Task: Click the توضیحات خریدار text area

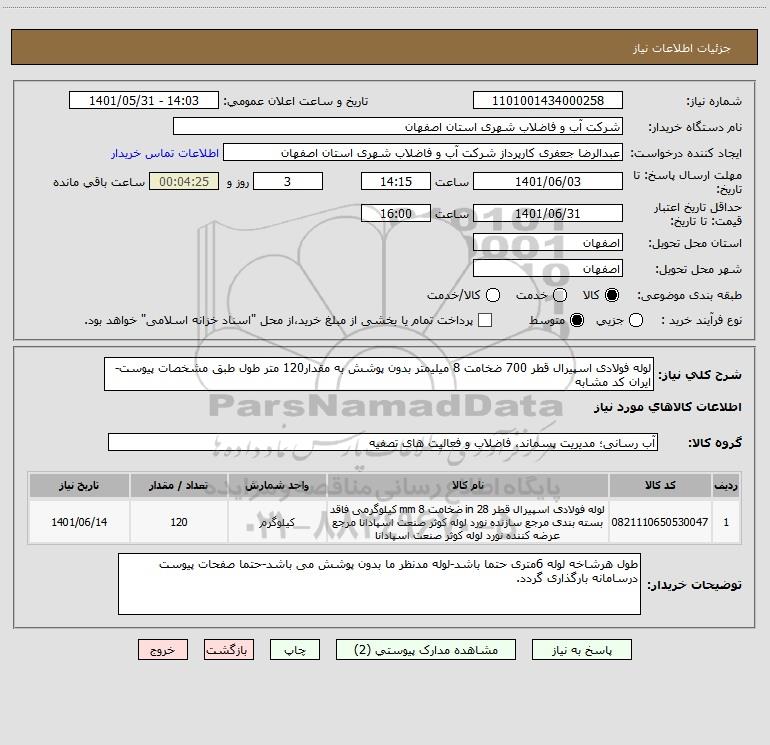Action: coord(379,584)
